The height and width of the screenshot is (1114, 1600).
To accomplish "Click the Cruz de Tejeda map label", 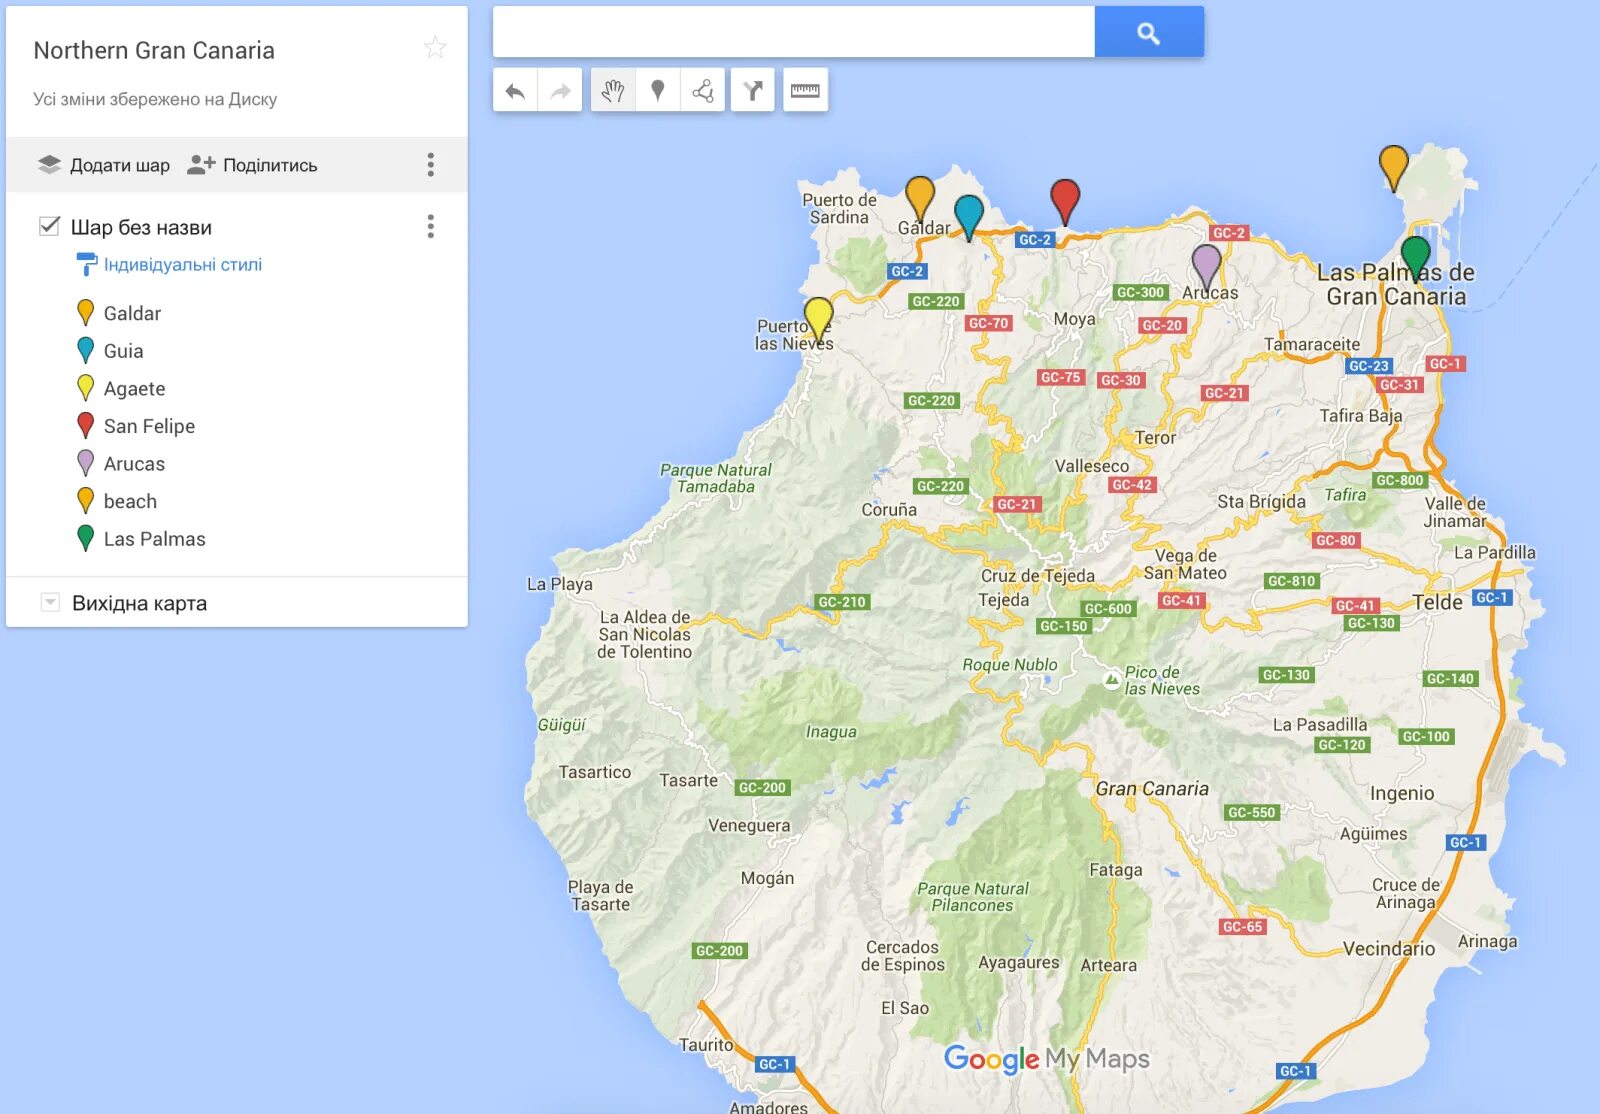I will pyautogui.click(x=1038, y=576).
